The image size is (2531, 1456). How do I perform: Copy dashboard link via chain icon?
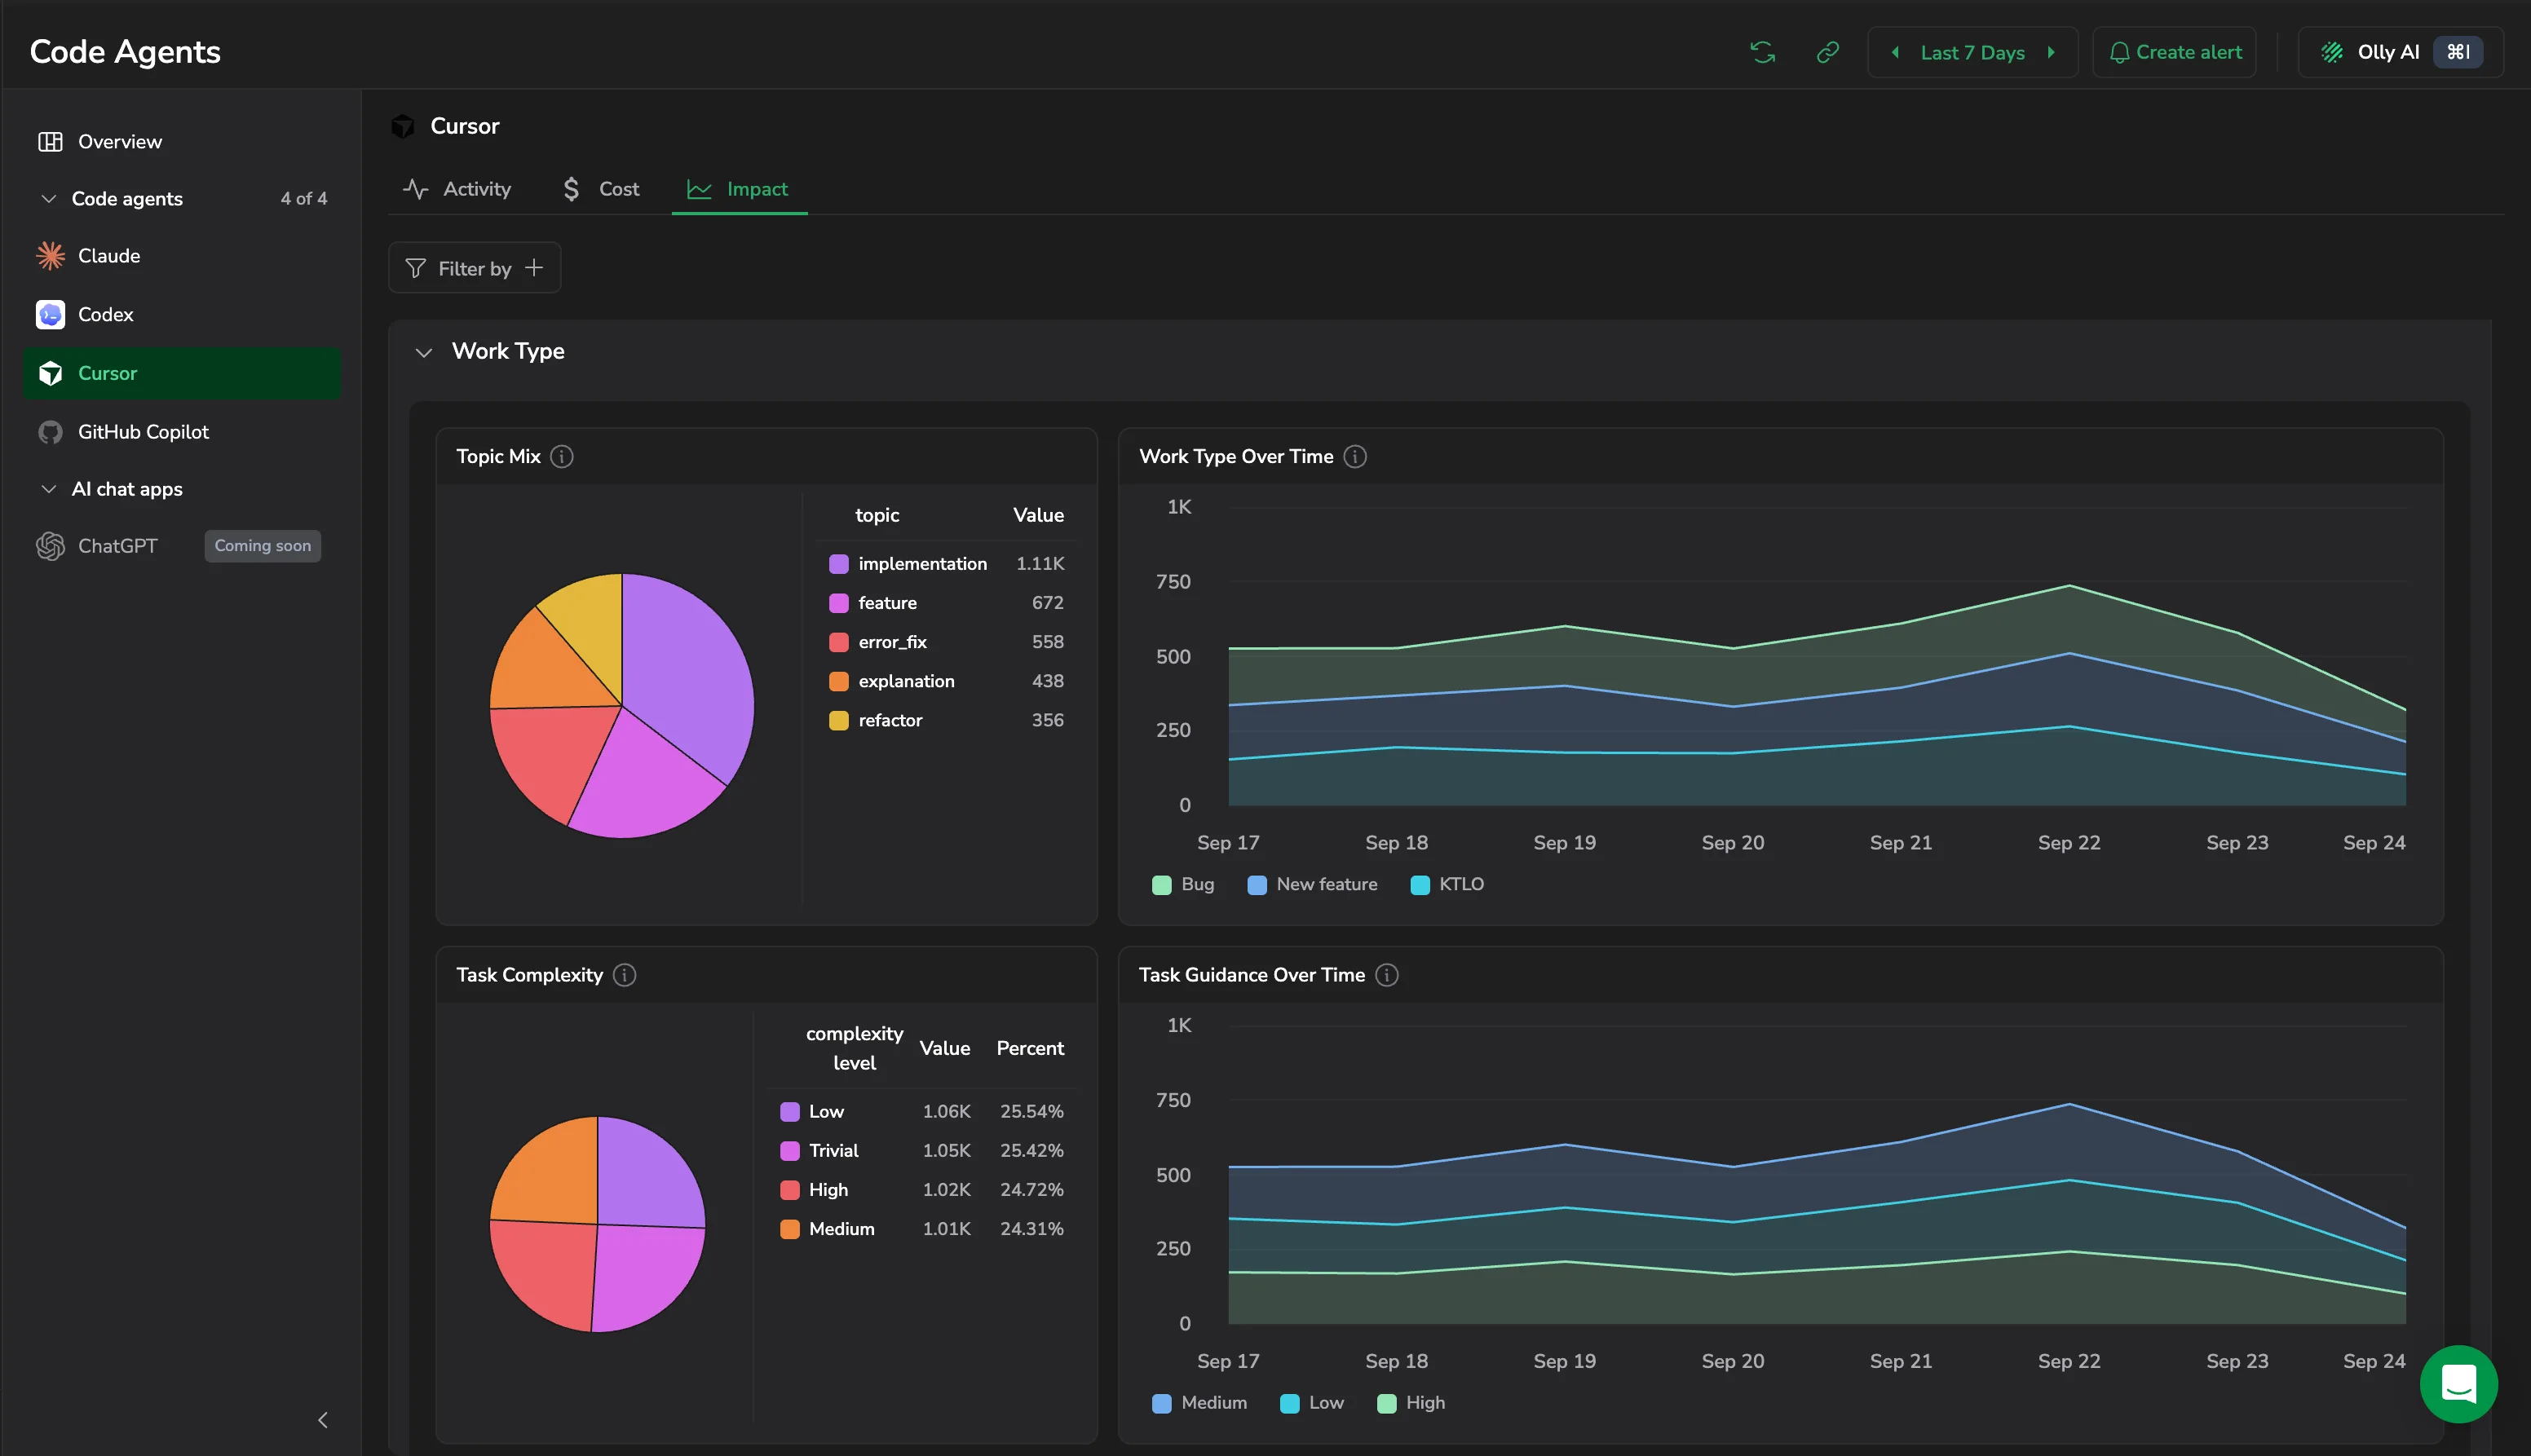pos(1827,52)
